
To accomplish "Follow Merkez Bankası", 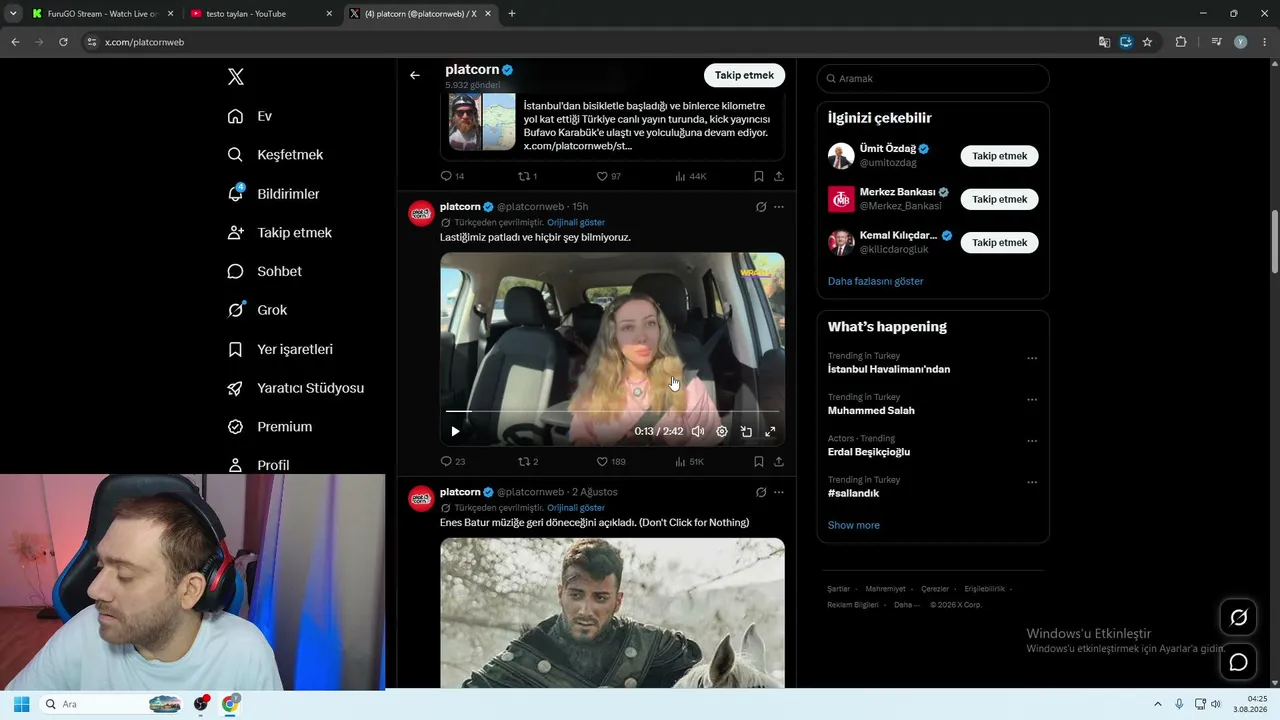I will 999,199.
